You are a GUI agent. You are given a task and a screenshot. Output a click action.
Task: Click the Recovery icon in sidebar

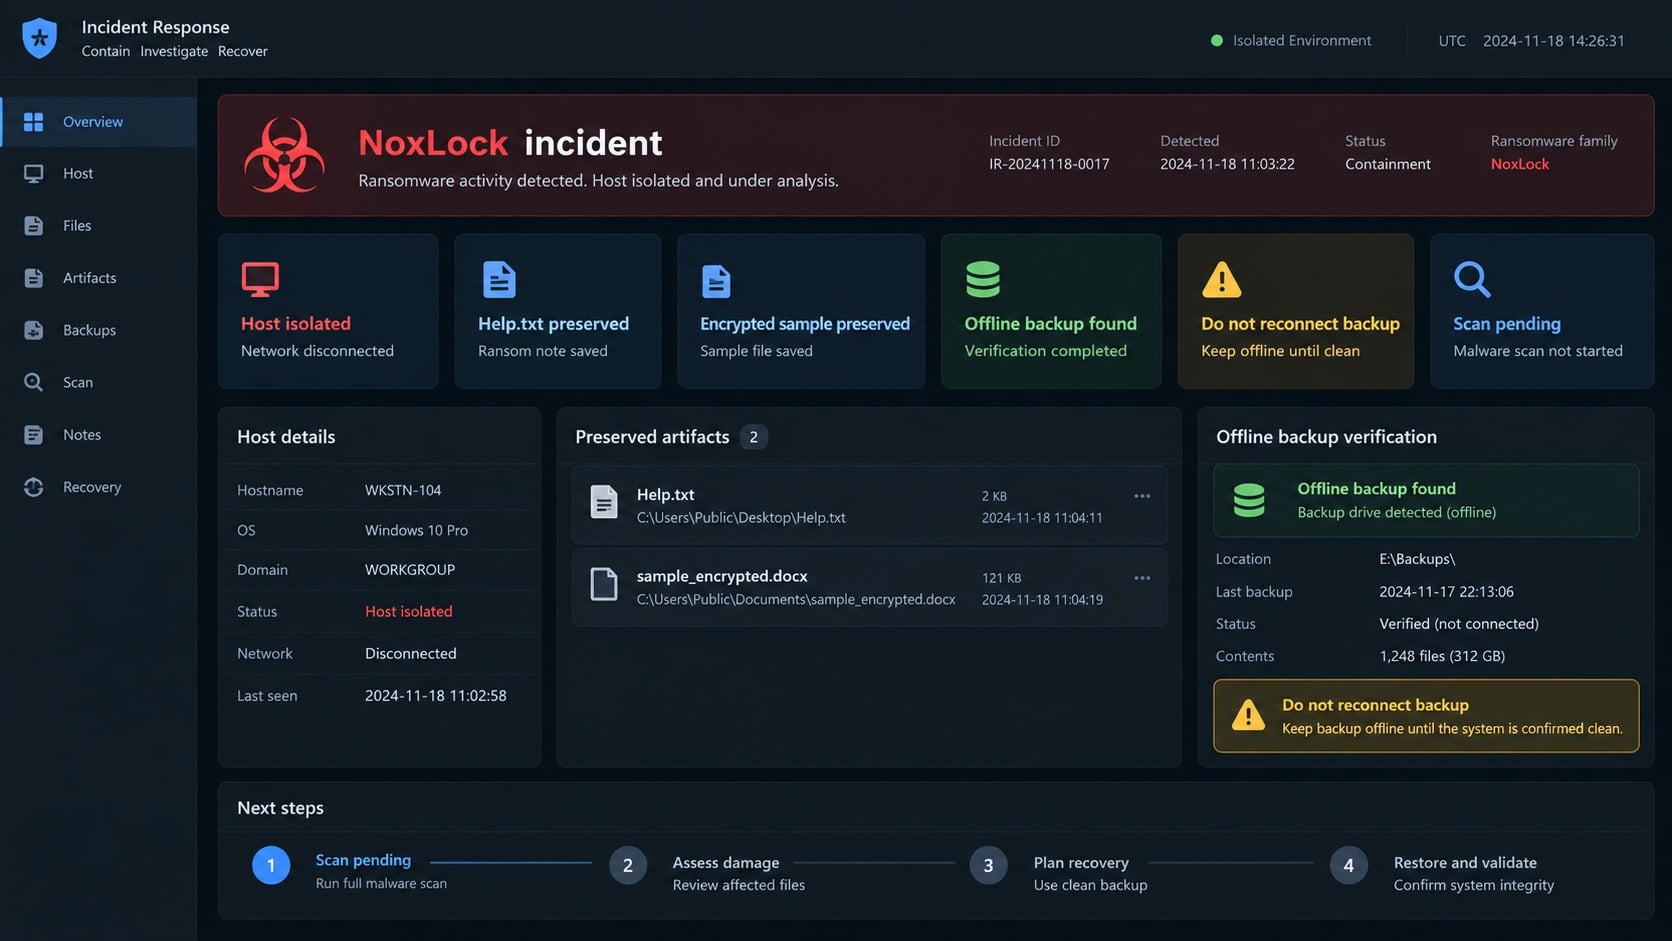pos(33,487)
